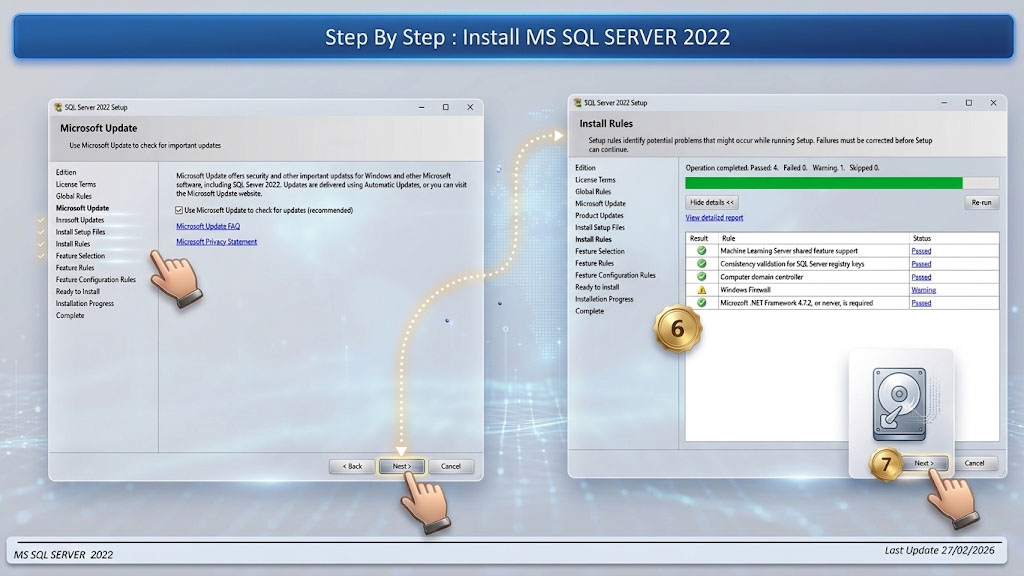Click the gold step 7 badge
The height and width of the screenshot is (576, 1024).
[x=886, y=464]
